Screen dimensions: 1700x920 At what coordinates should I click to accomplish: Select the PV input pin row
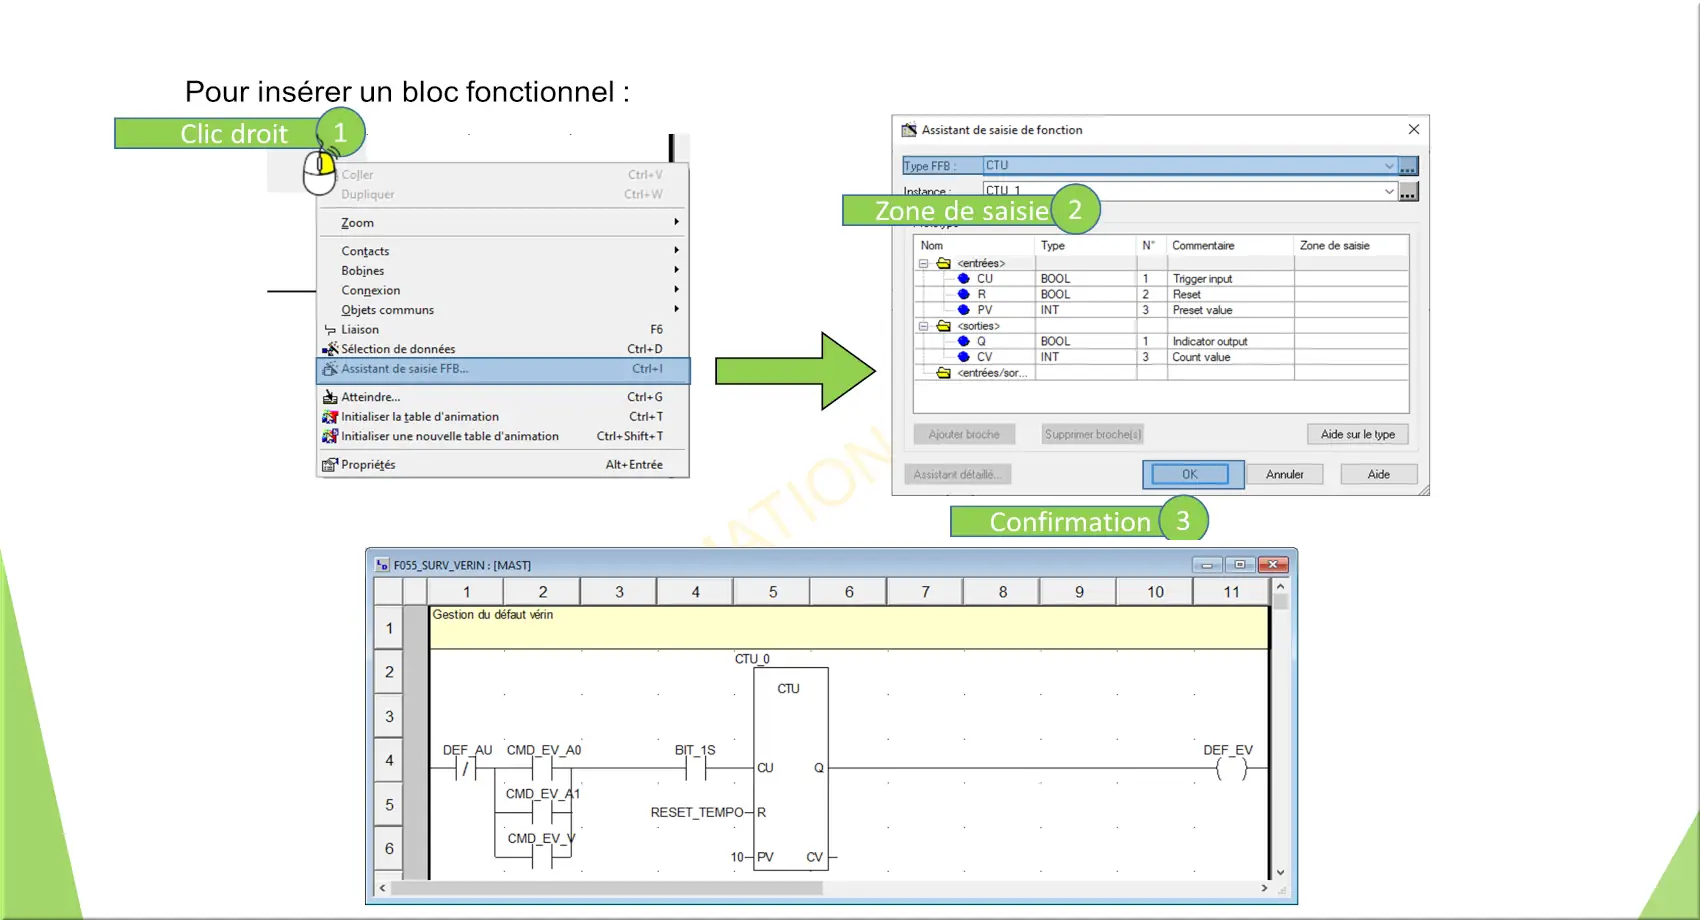coord(1161,310)
